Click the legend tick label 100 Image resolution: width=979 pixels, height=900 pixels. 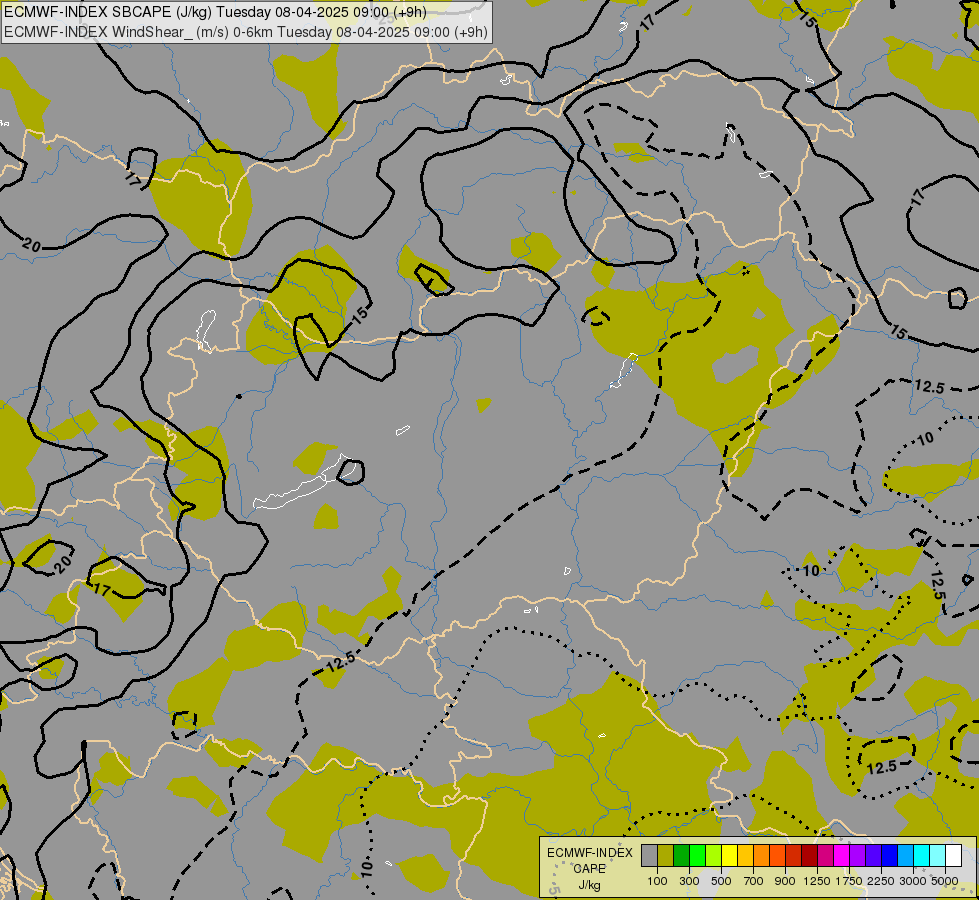[x=657, y=881]
